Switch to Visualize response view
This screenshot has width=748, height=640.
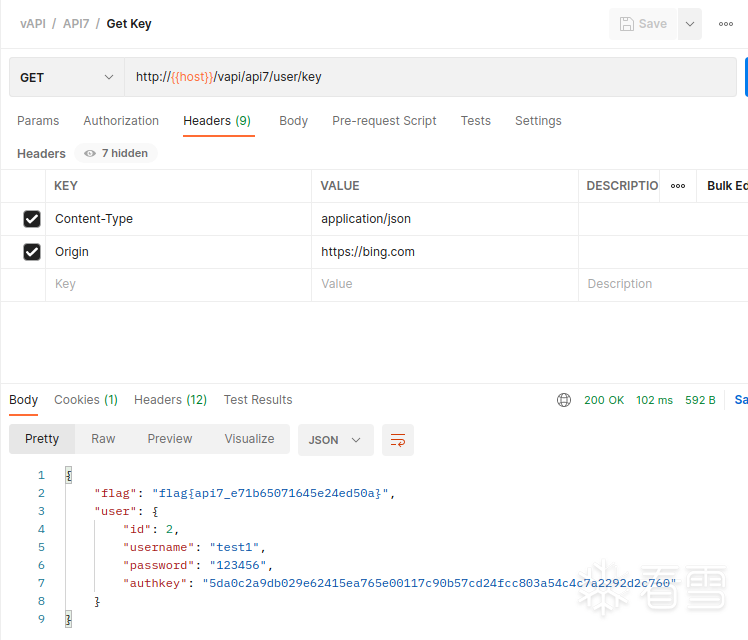pyautogui.click(x=249, y=439)
